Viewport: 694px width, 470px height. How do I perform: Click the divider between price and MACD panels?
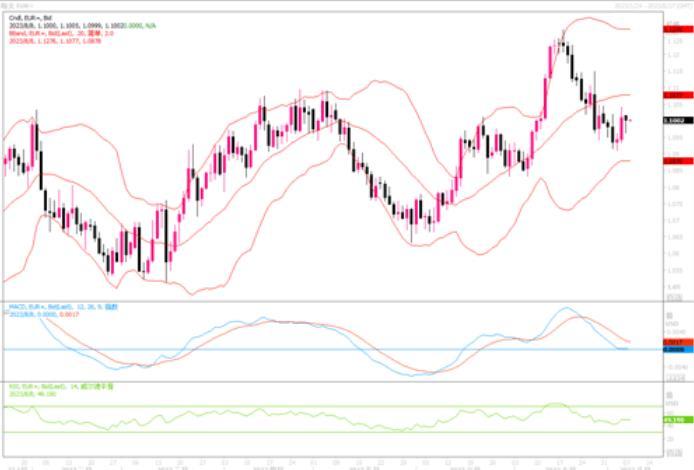click(330, 299)
